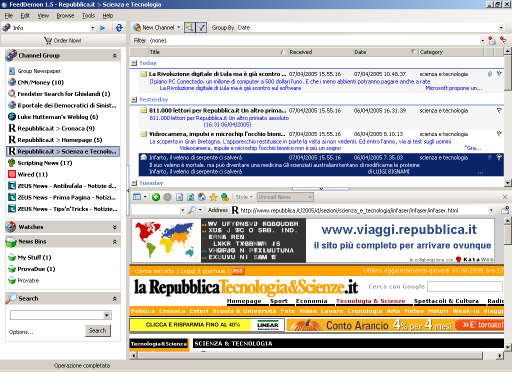Click the Sport link on the web page
This screenshot has height=372, width=512.
click(279, 301)
